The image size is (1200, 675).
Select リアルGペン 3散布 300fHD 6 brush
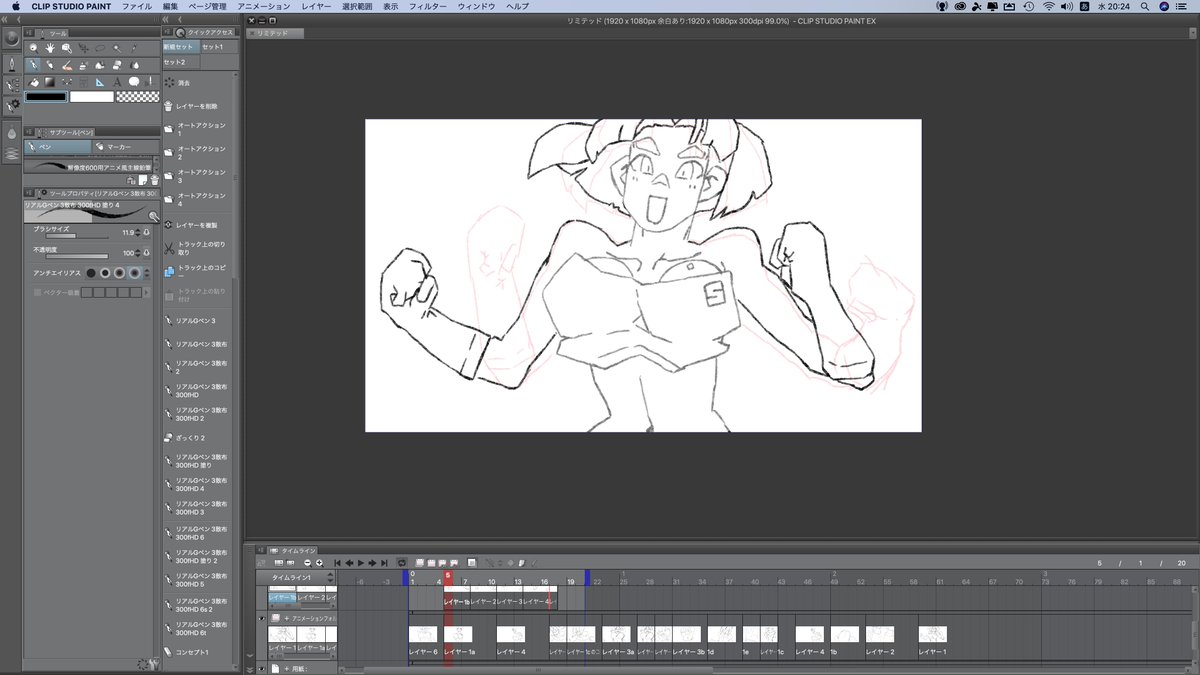click(195, 533)
